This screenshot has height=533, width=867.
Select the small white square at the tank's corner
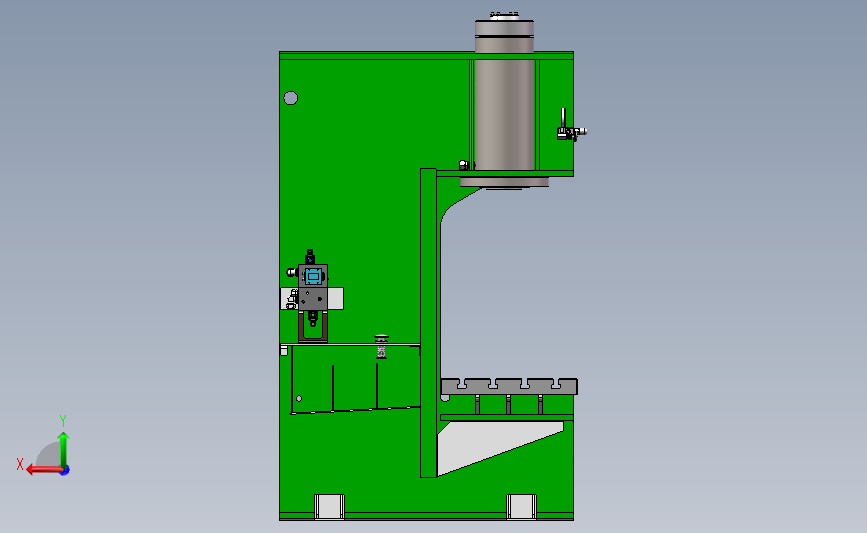pyautogui.click(x=284, y=351)
